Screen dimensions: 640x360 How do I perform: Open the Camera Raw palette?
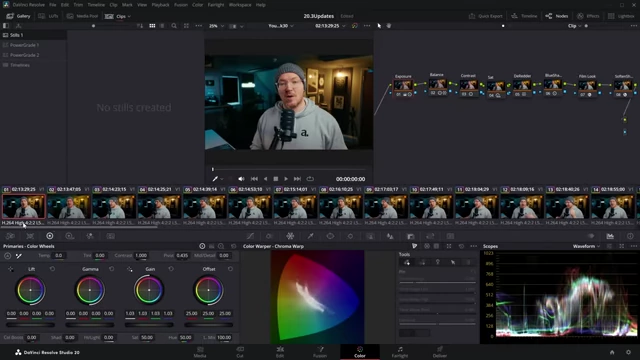tap(10, 236)
